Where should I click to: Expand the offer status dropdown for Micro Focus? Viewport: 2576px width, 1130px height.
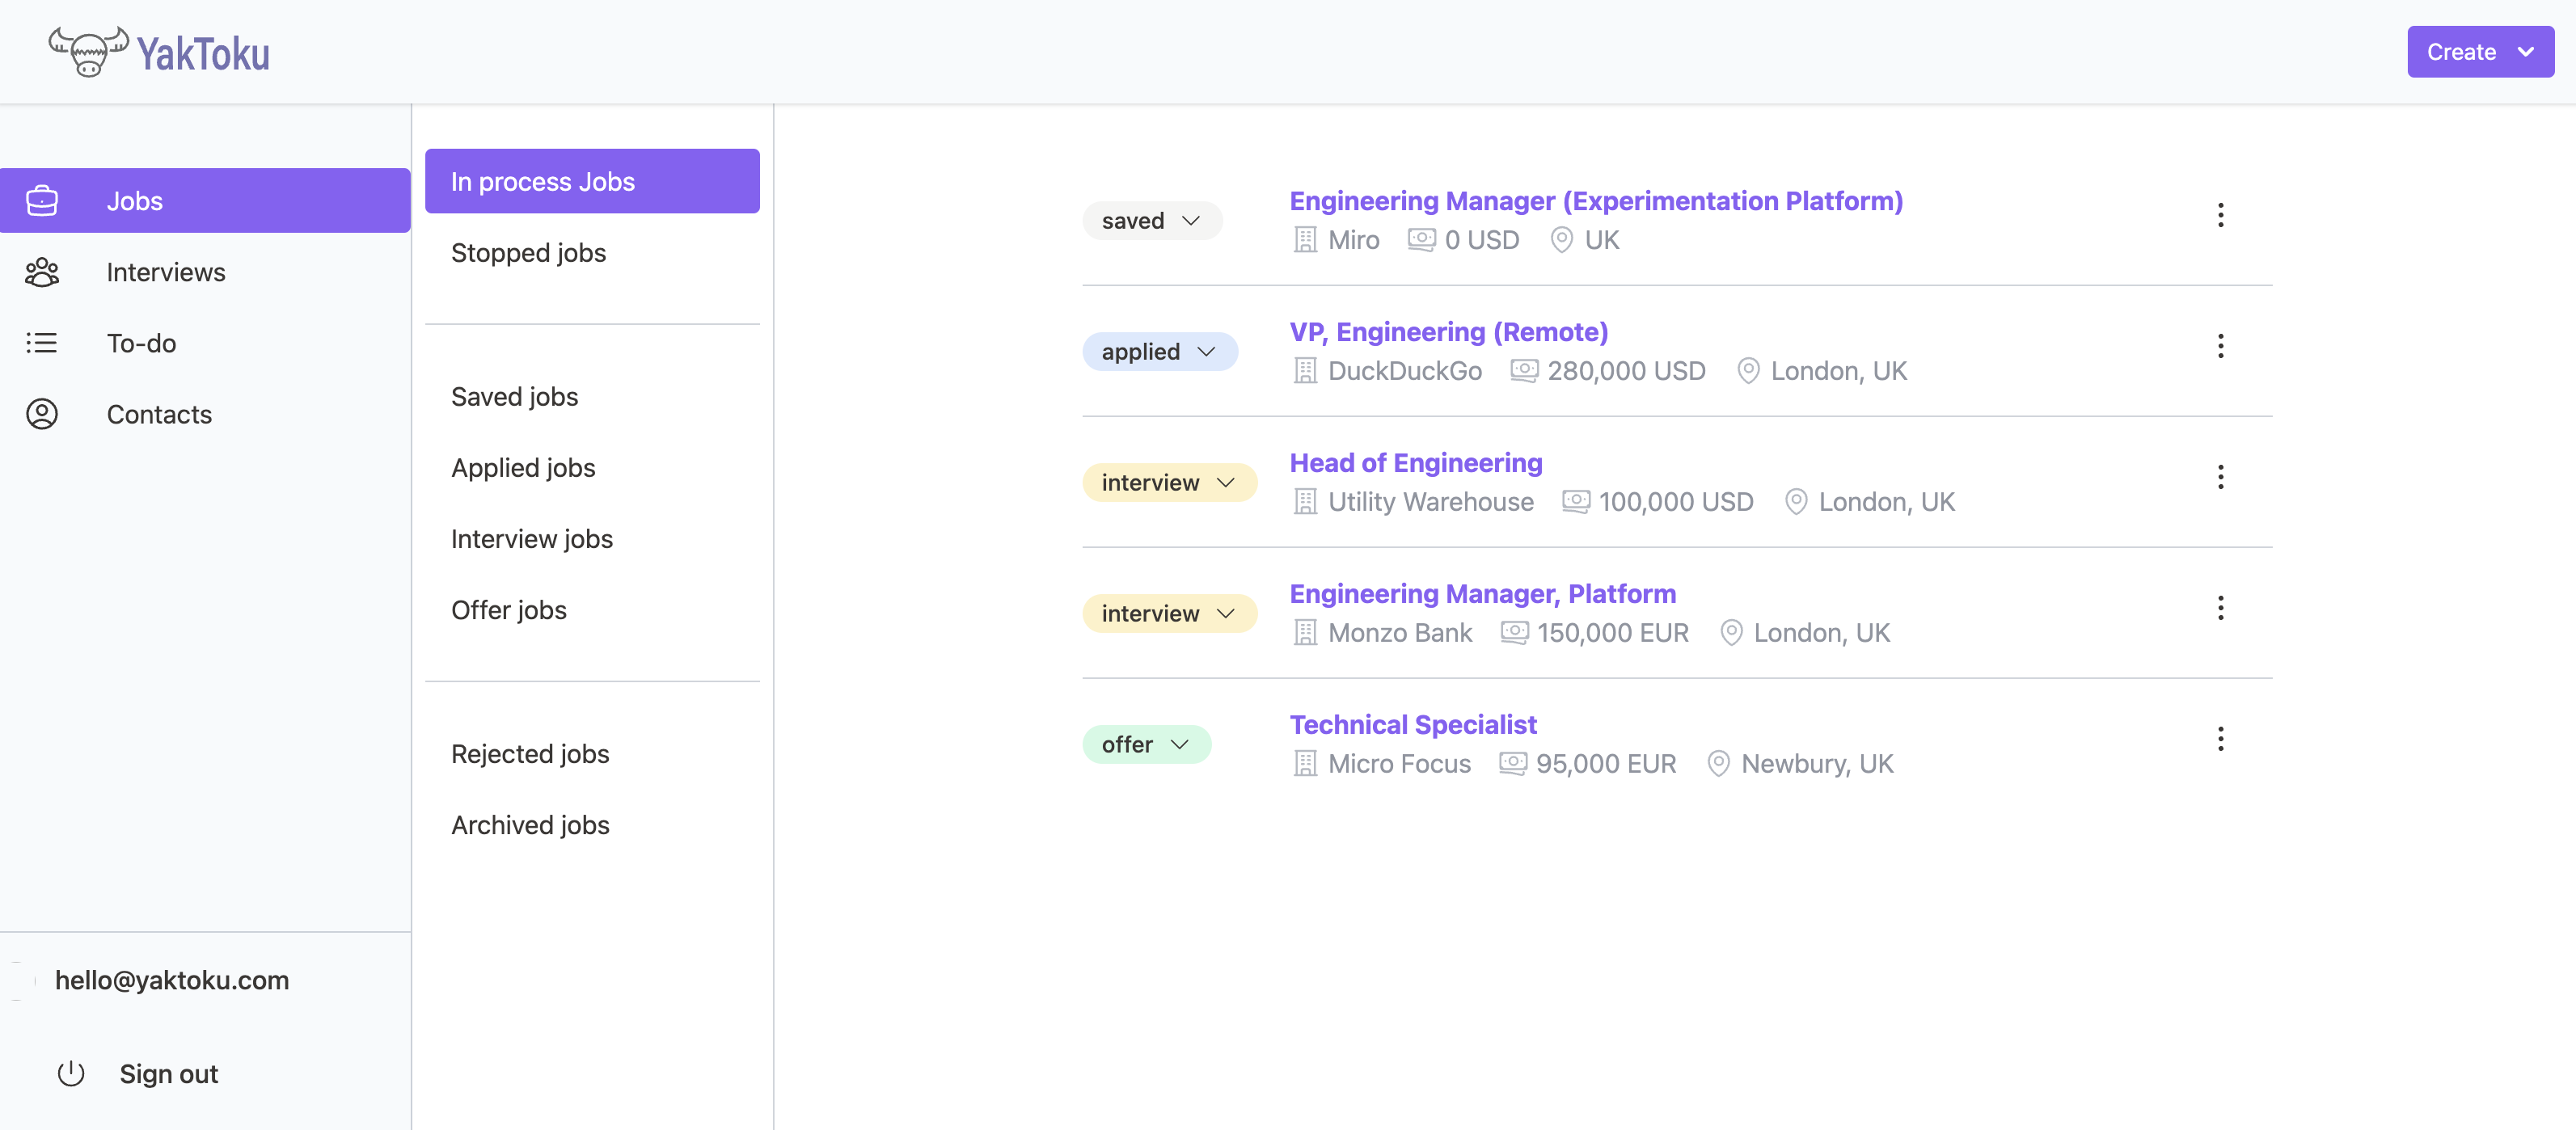(1146, 745)
